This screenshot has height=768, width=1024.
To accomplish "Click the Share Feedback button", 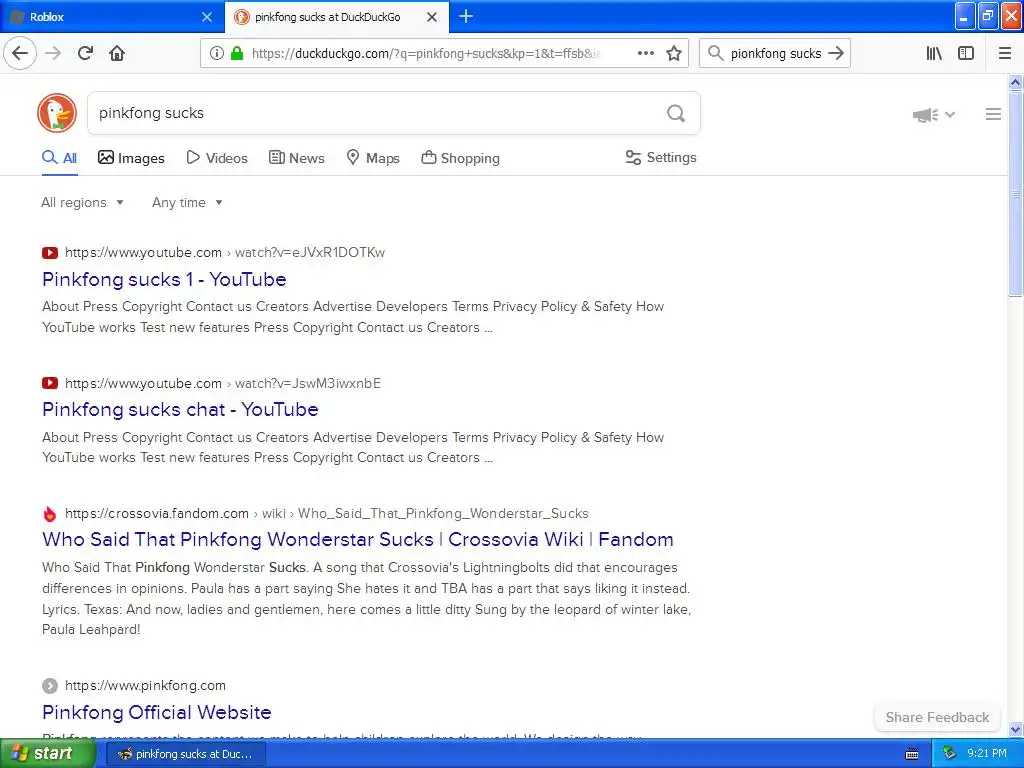I will click(937, 717).
